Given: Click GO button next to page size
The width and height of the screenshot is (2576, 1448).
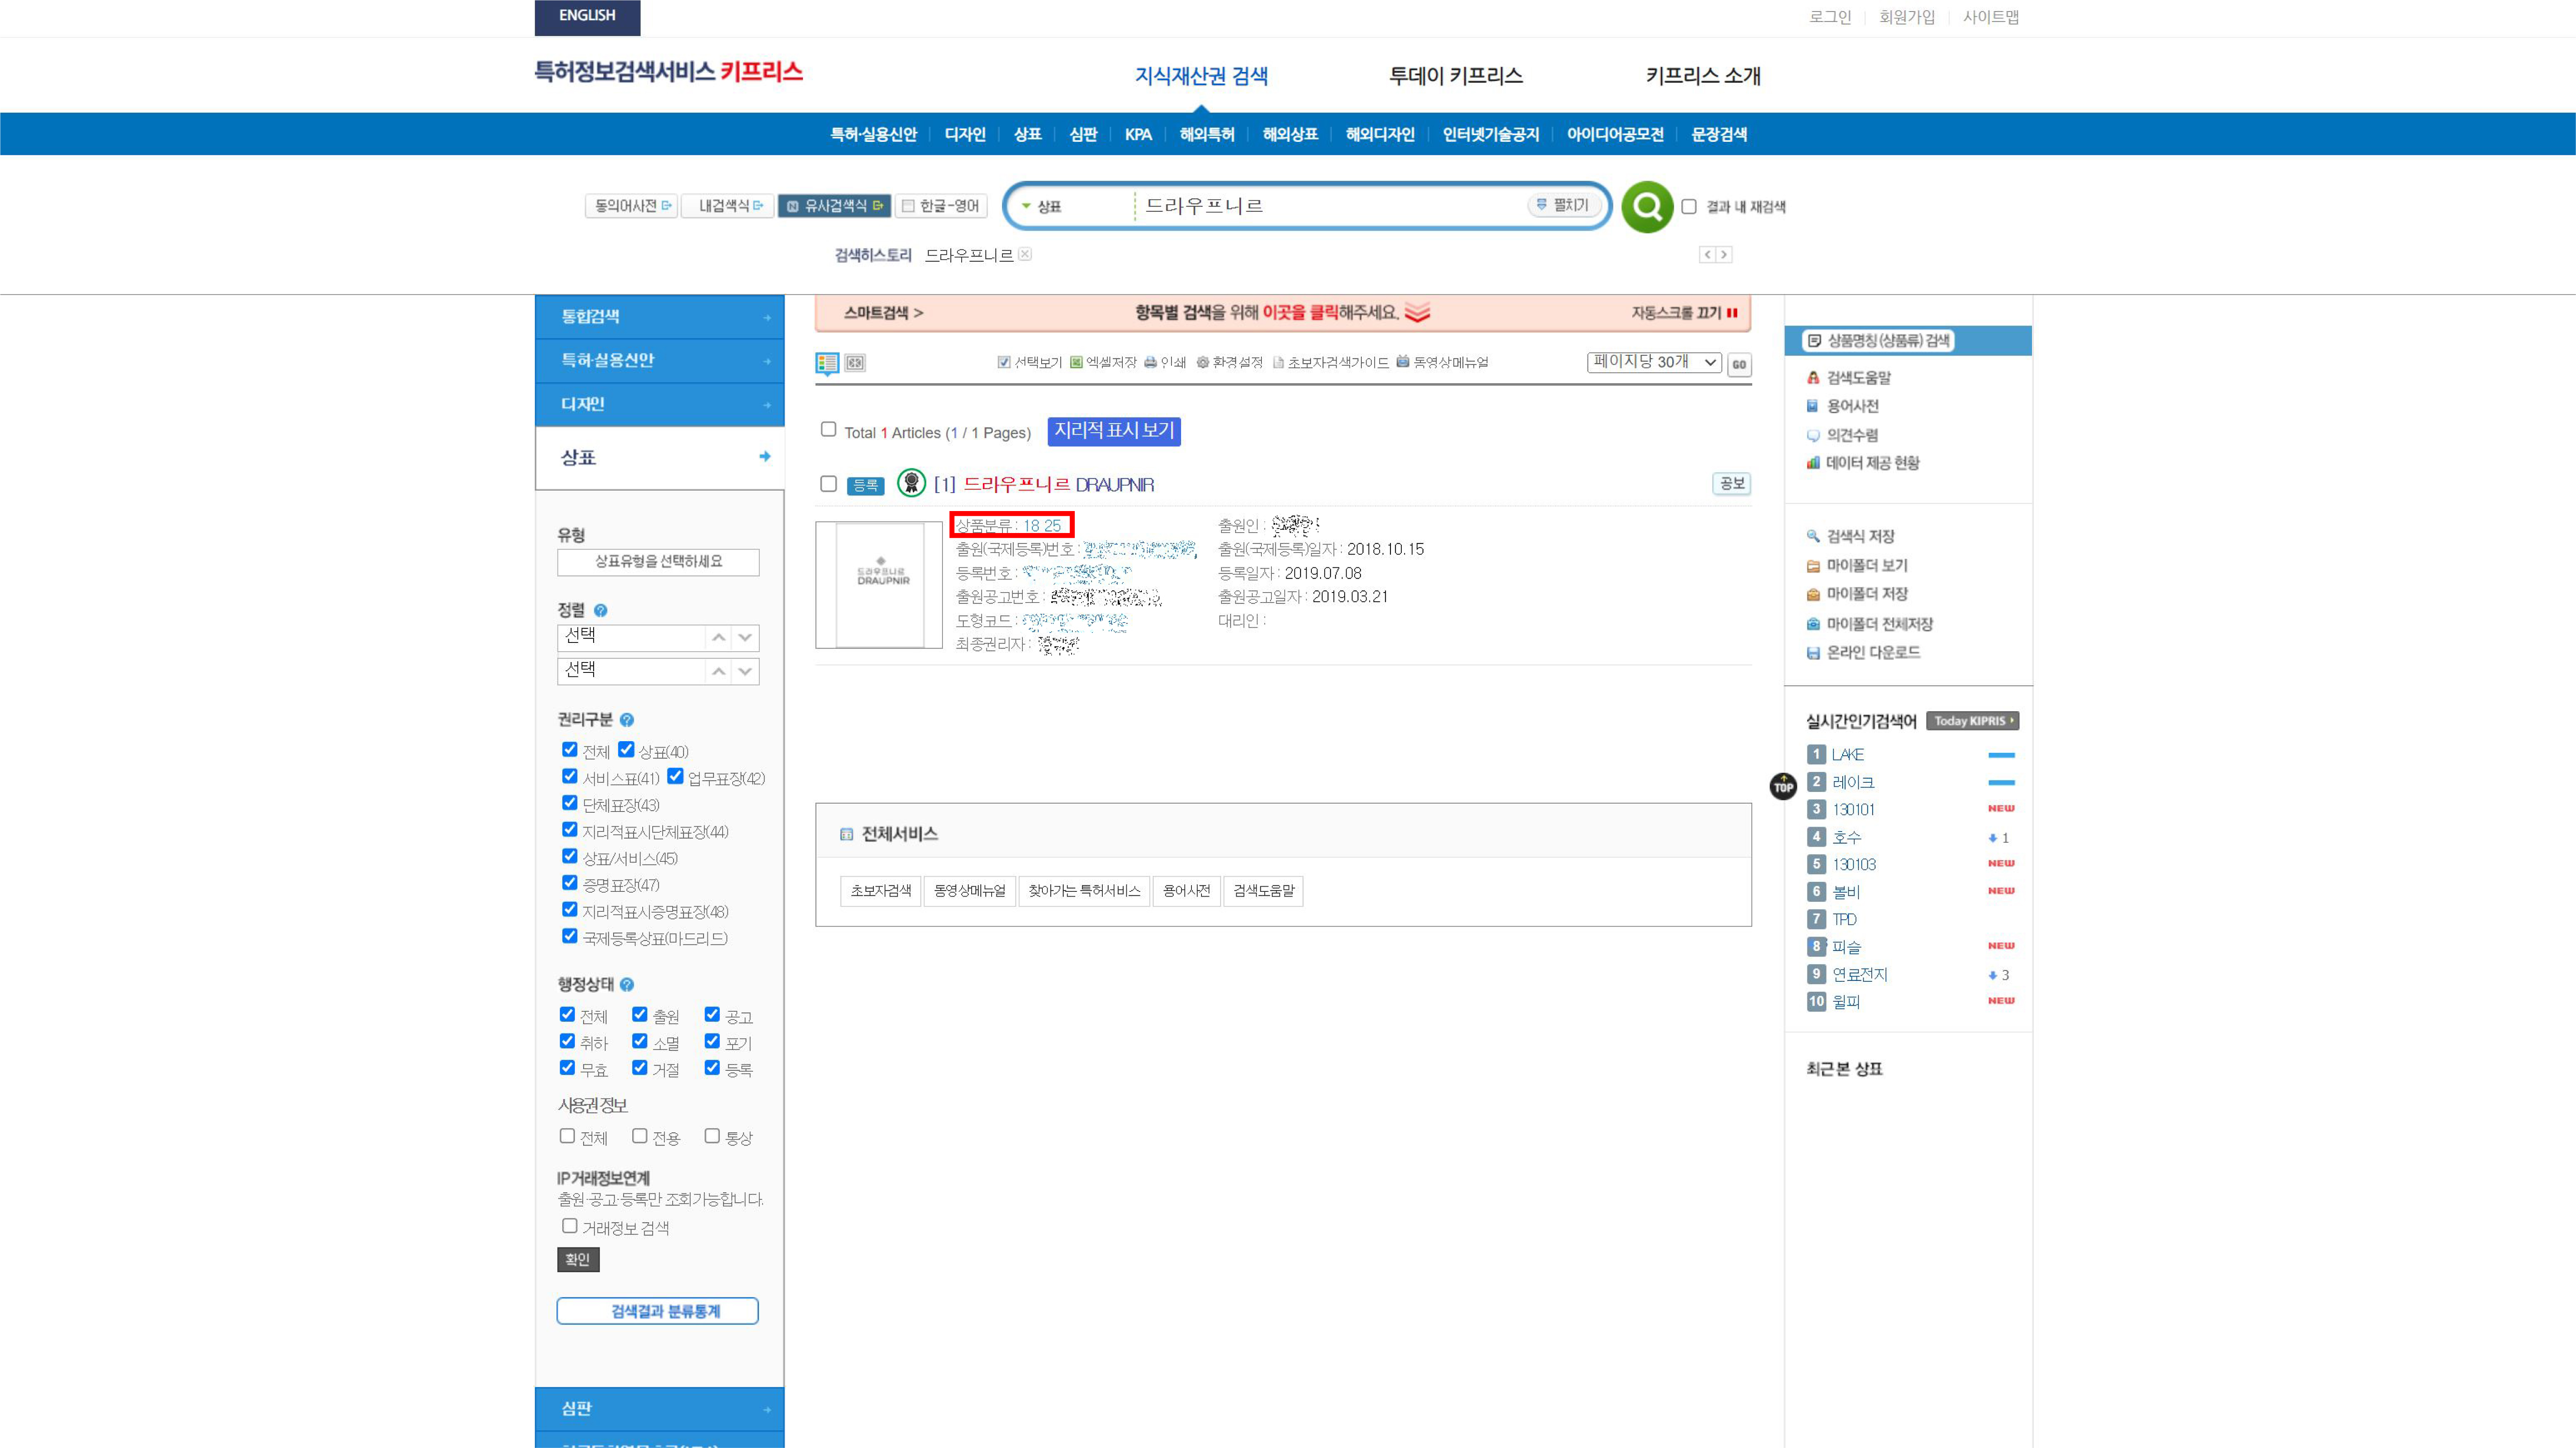Looking at the screenshot, I should click(x=1739, y=365).
